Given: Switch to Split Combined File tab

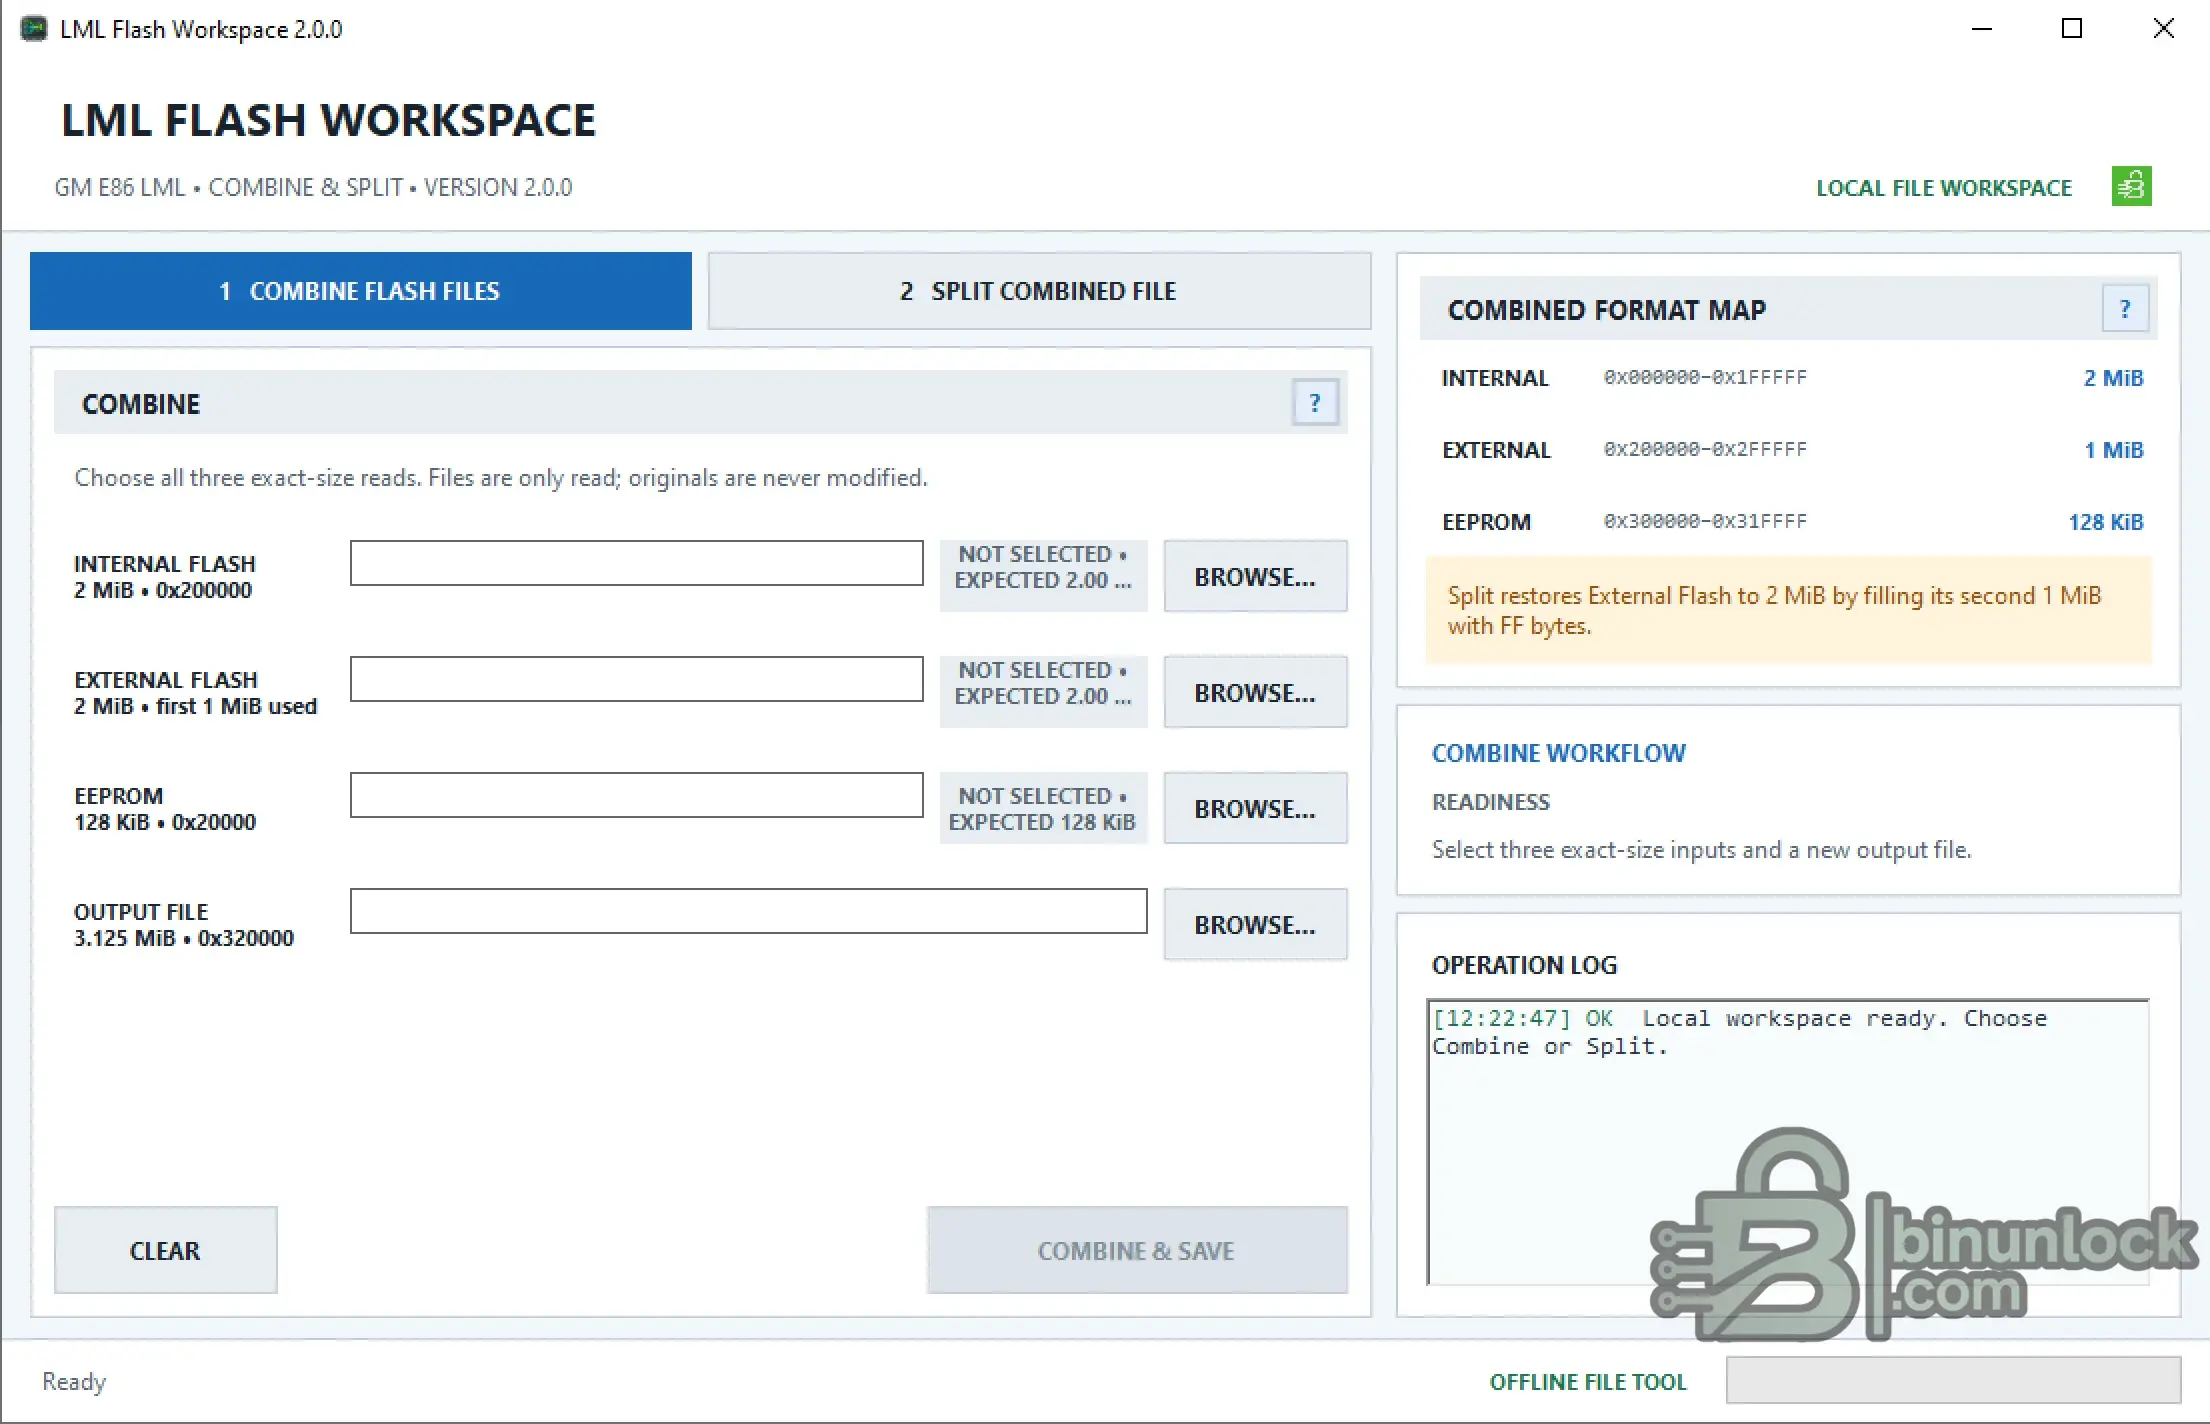Looking at the screenshot, I should coord(1039,291).
